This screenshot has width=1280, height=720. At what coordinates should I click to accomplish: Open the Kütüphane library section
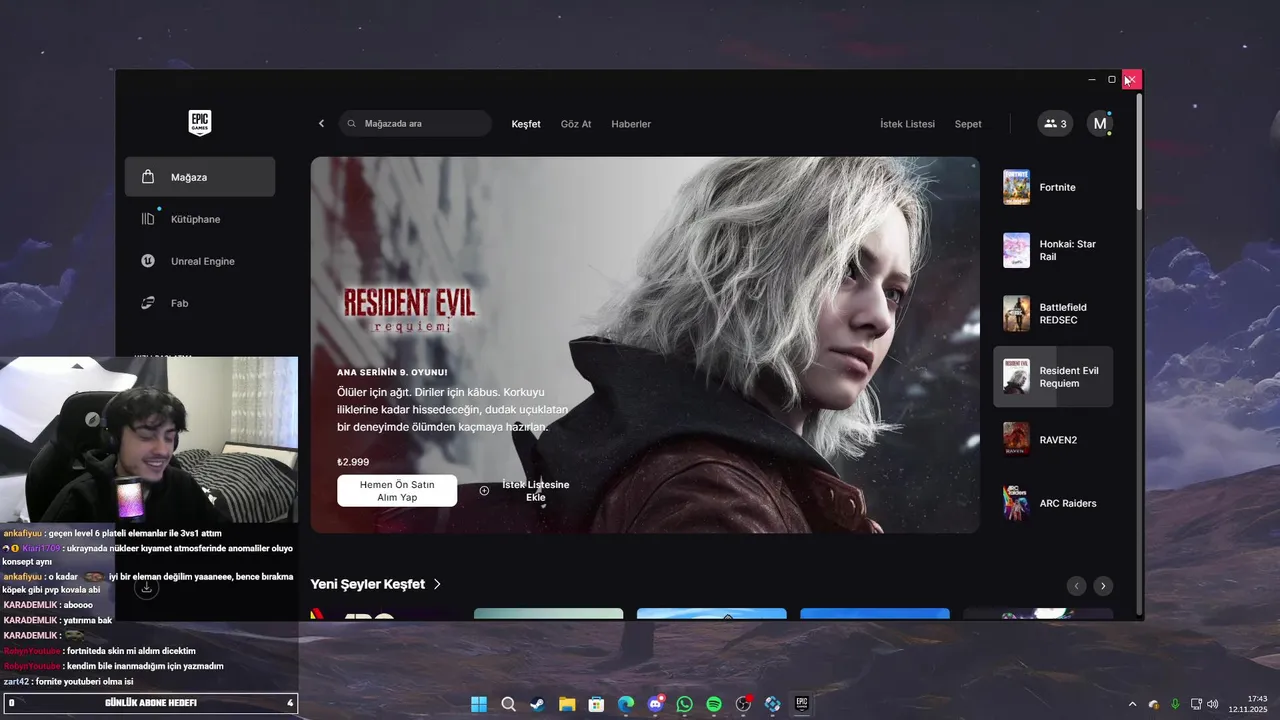click(x=200, y=219)
